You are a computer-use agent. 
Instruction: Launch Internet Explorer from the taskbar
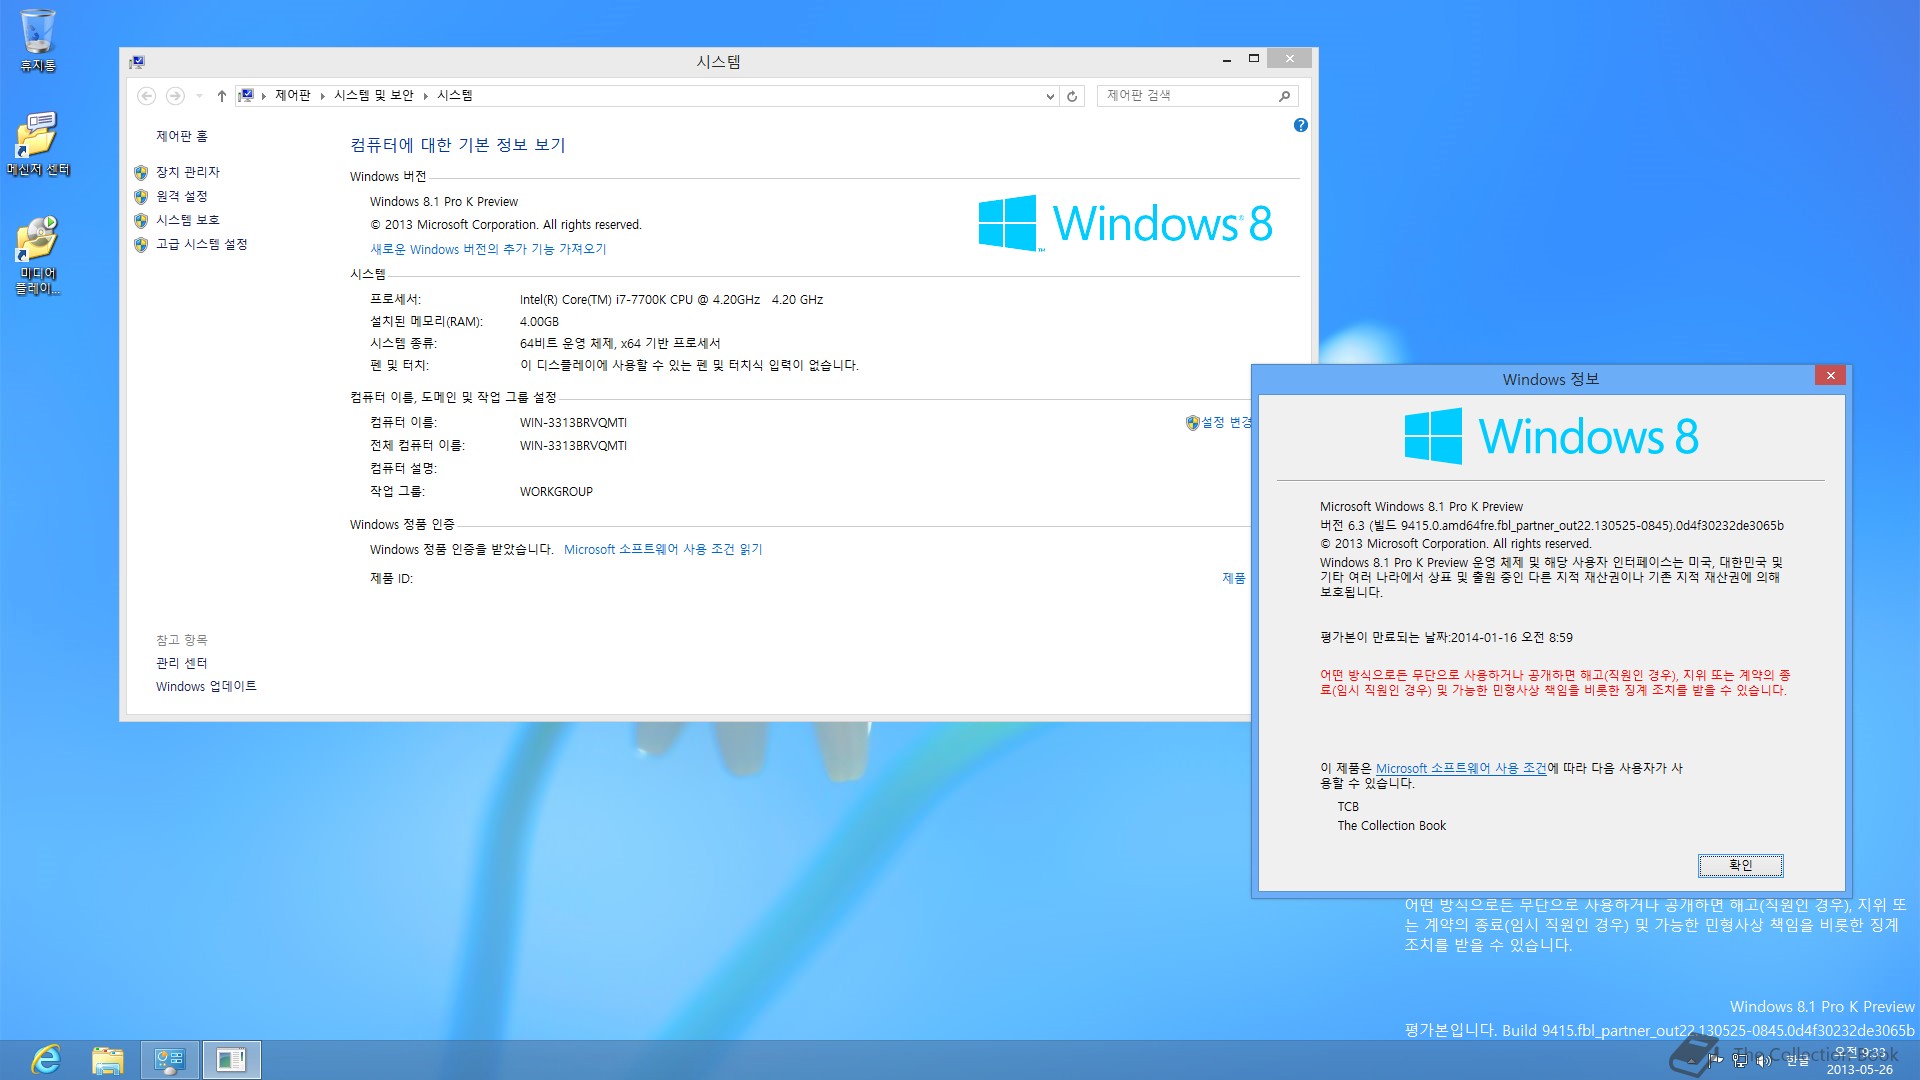click(x=46, y=1059)
